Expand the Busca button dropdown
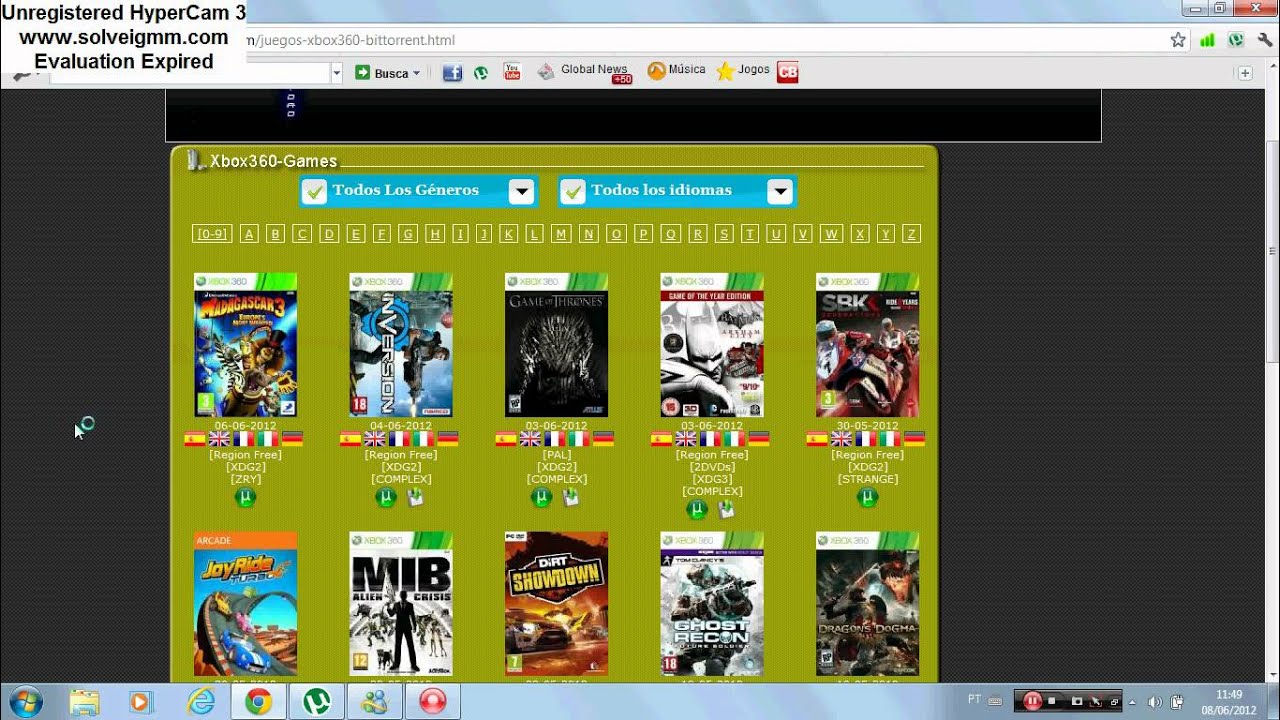The height and width of the screenshot is (720, 1280). (416, 73)
